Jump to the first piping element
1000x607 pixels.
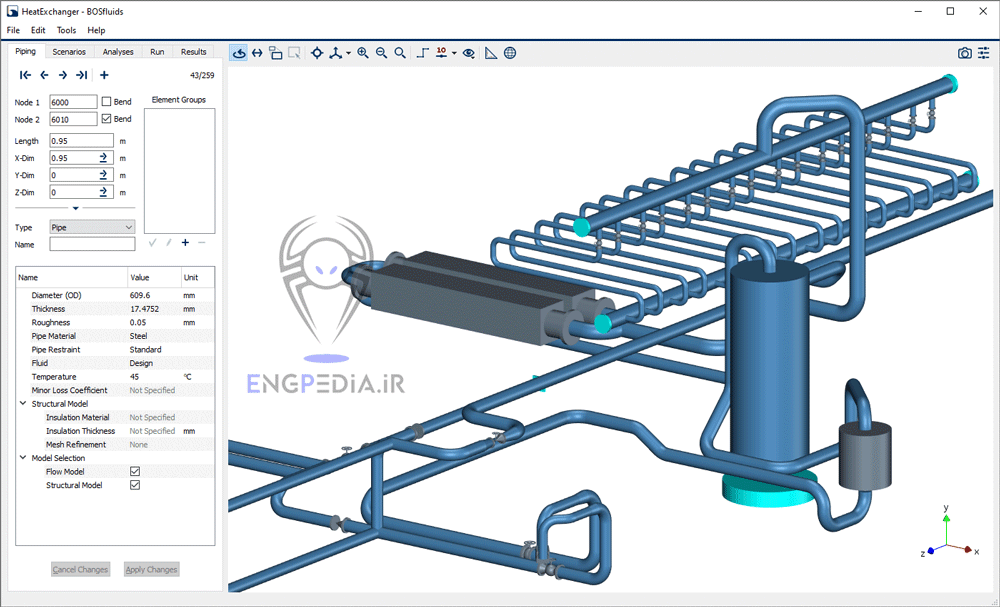pyautogui.click(x=25, y=75)
